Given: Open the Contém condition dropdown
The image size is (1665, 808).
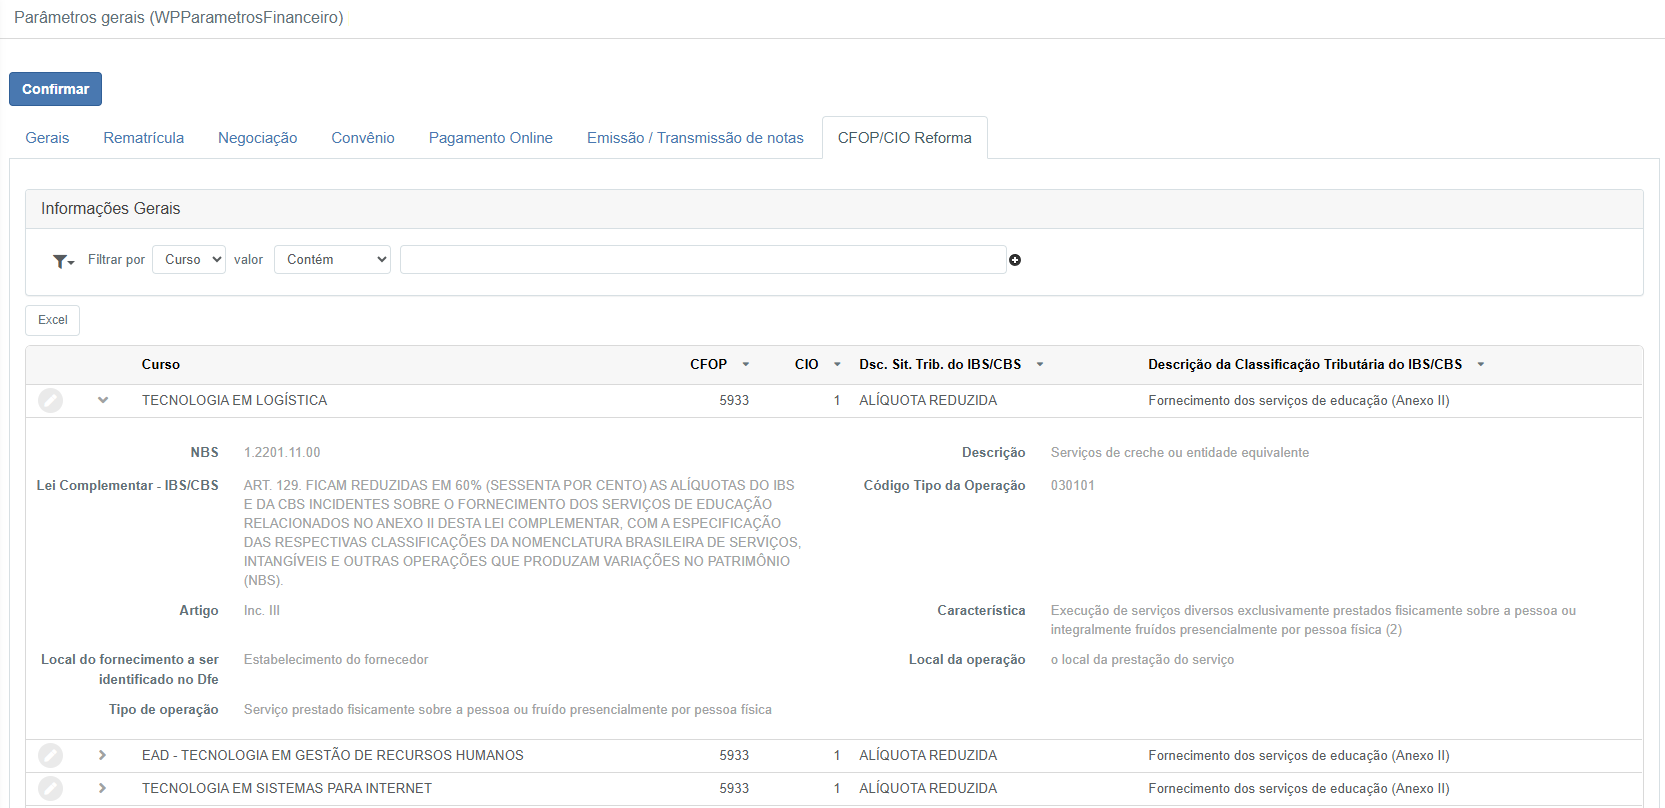Looking at the screenshot, I should coord(332,260).
